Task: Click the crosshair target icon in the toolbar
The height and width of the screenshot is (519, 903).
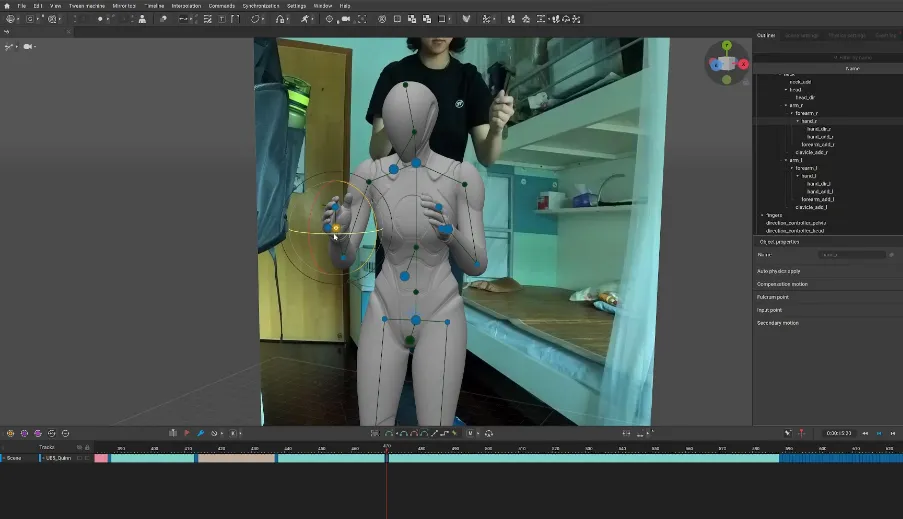Action: coord(329,19)
